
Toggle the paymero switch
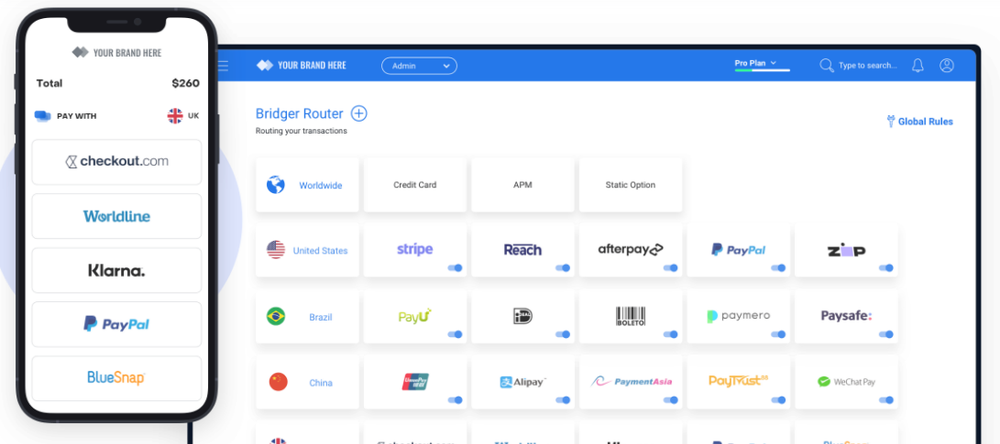(778, 334)
